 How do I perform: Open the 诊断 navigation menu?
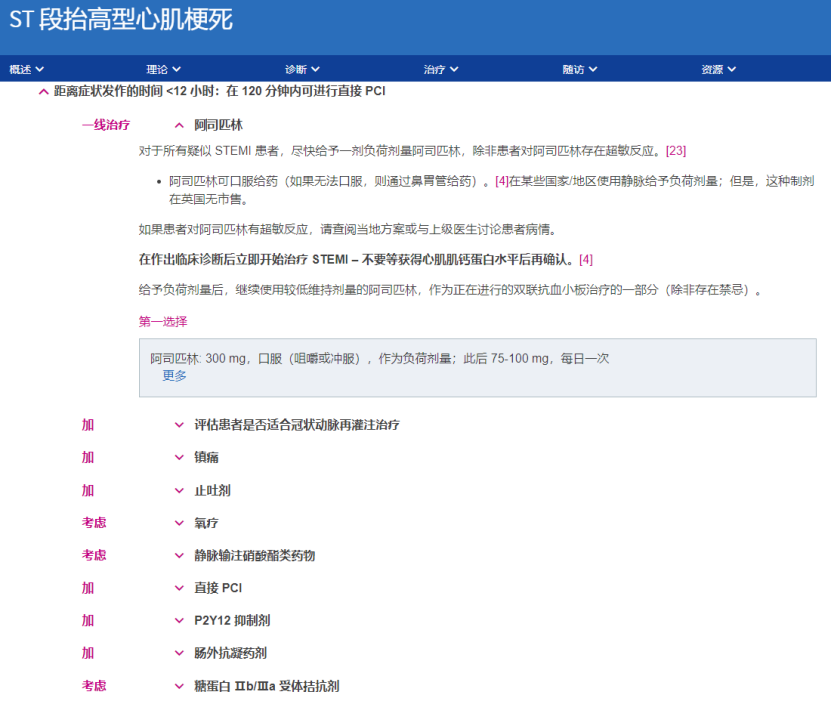click(302, 69)
